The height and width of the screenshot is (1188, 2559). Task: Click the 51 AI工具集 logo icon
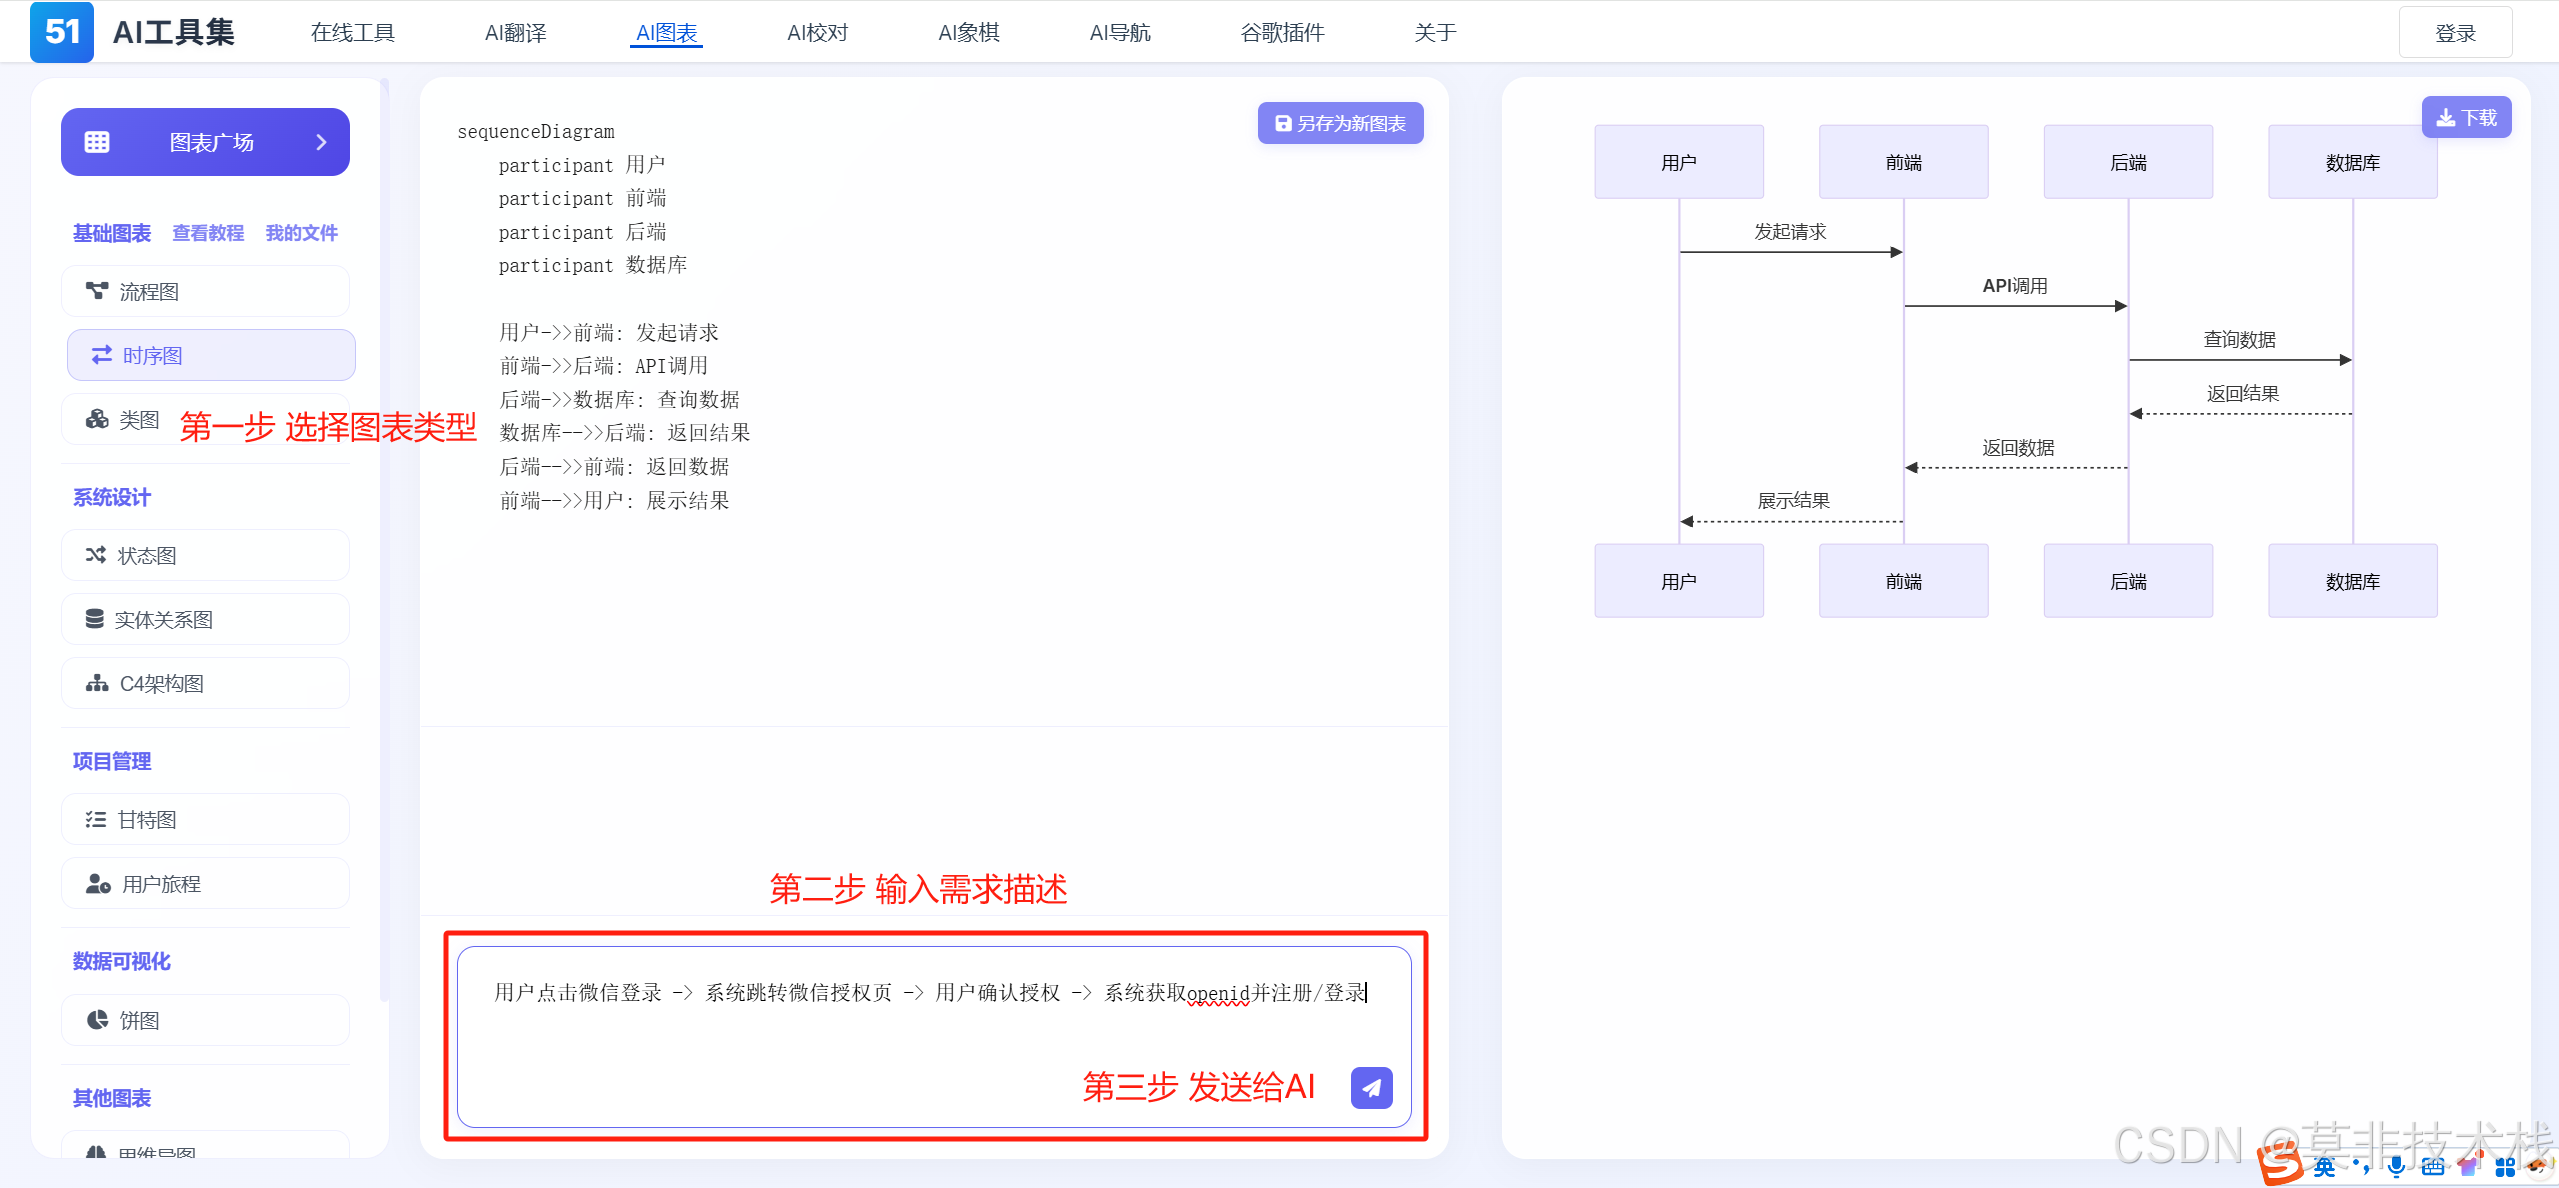point(62,32)
